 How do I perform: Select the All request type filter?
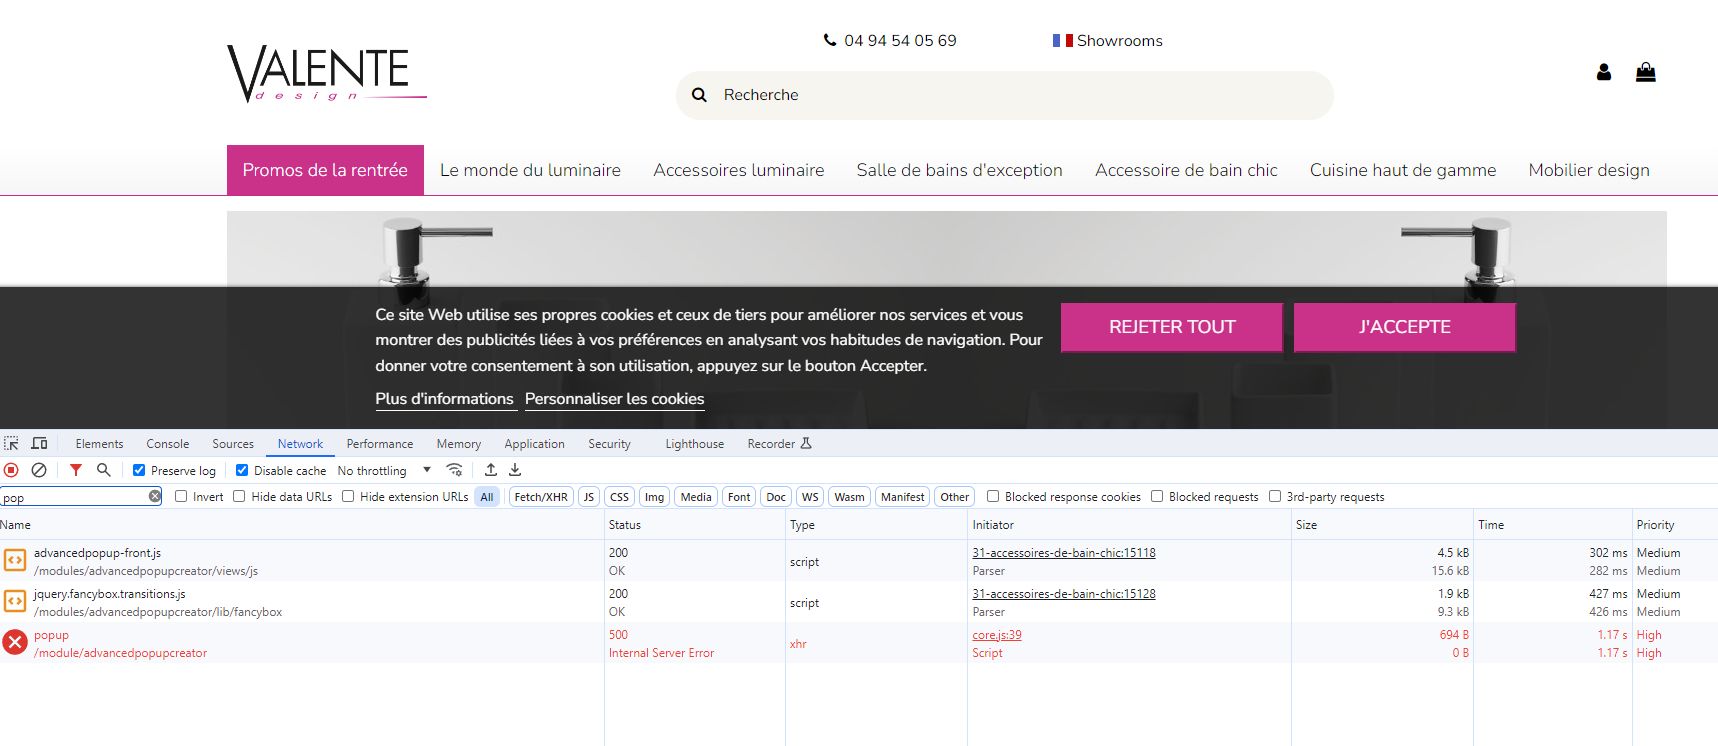(487, 497)
